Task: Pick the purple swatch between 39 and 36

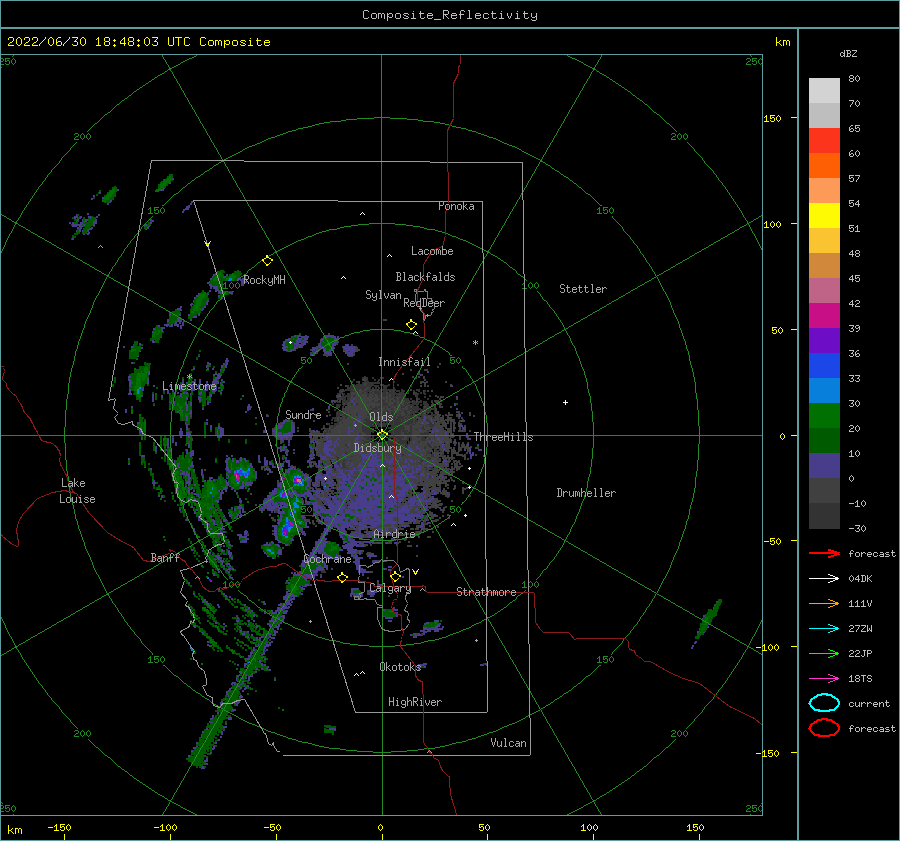Action: tap(824, 340)
